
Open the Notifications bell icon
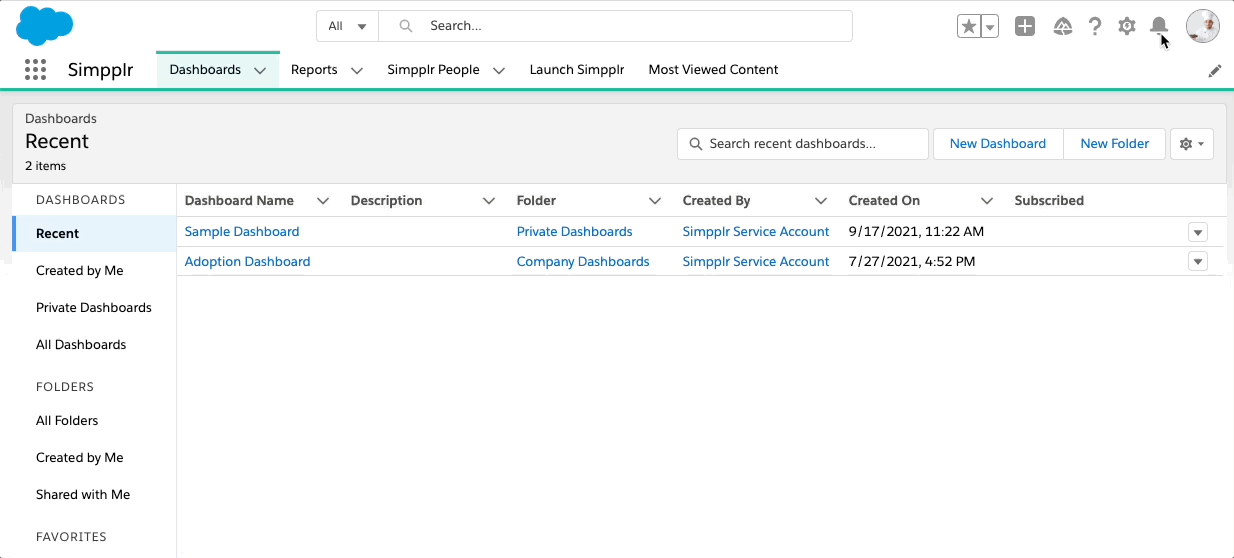tap(1159, 27)
